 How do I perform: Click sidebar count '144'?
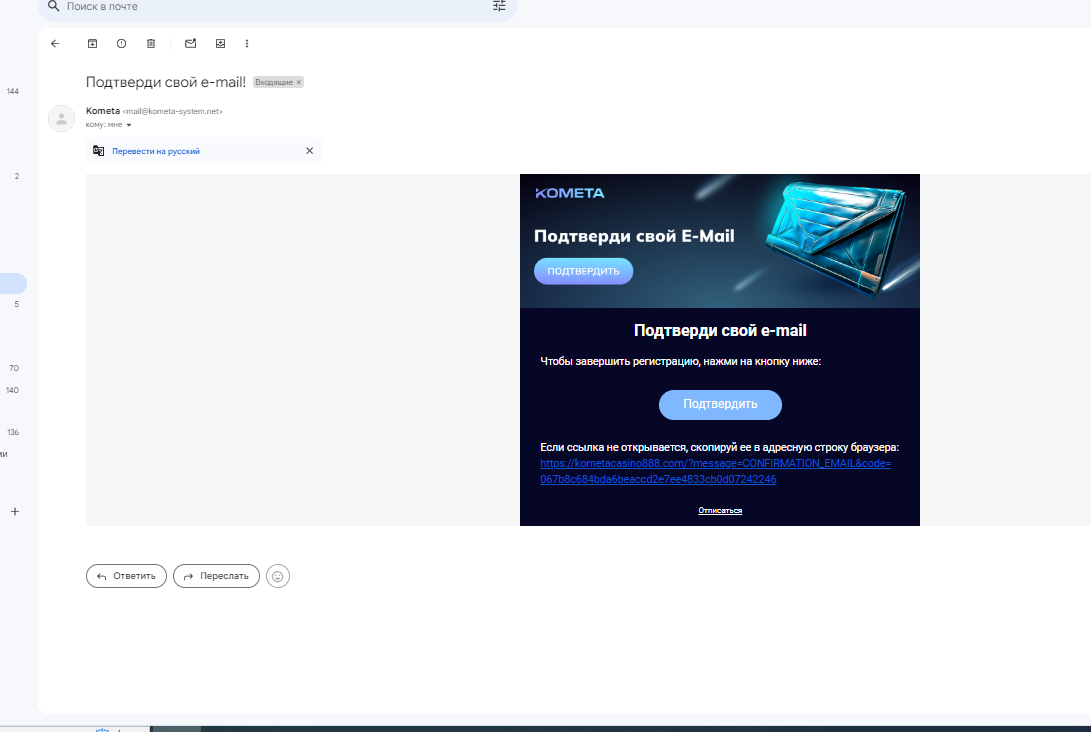click(x=13, y=91)
